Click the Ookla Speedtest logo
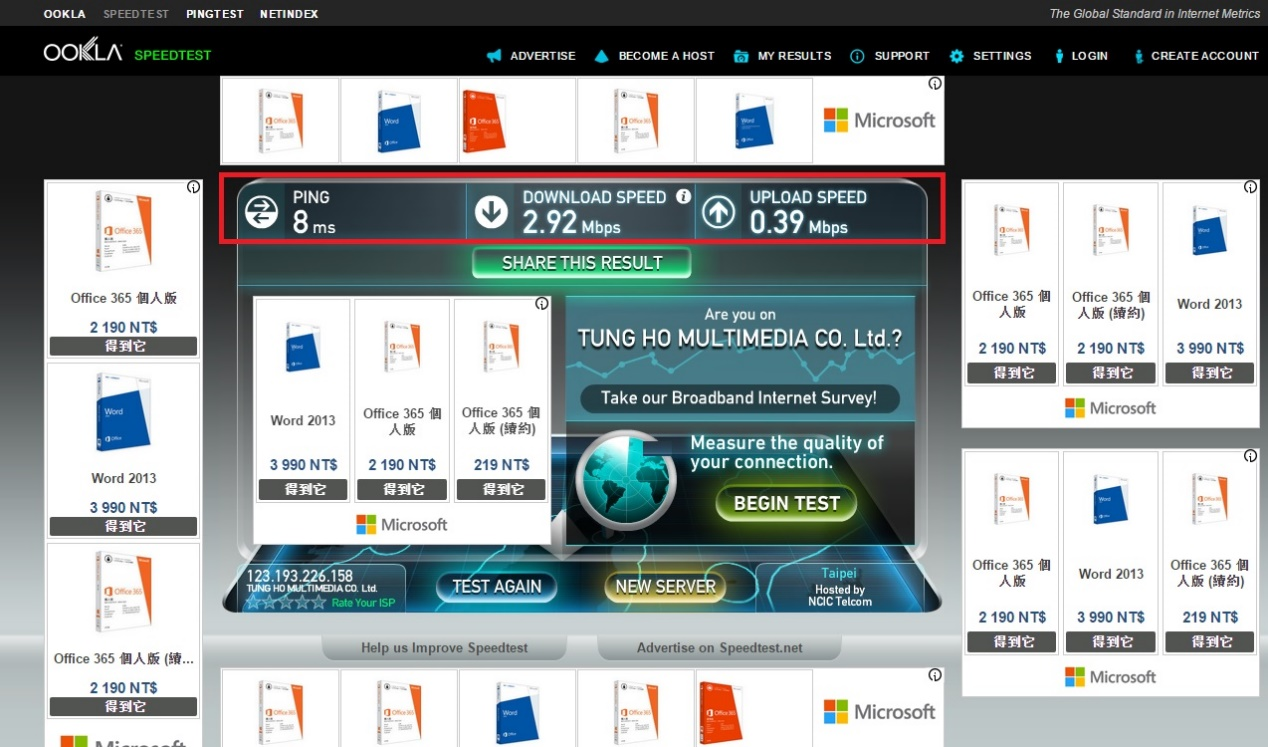Image resolution: width=1268 pixels, height=747 pixels. [x=127, y=54]
